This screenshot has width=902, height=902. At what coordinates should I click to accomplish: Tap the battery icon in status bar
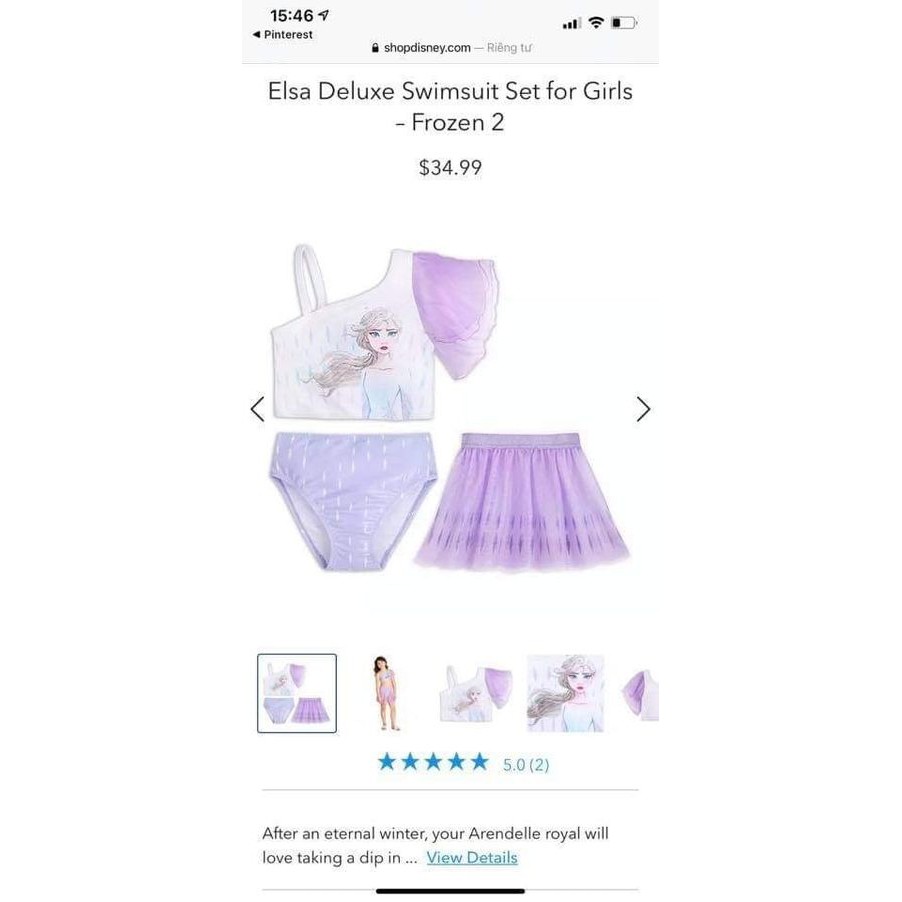coord(625,23)
